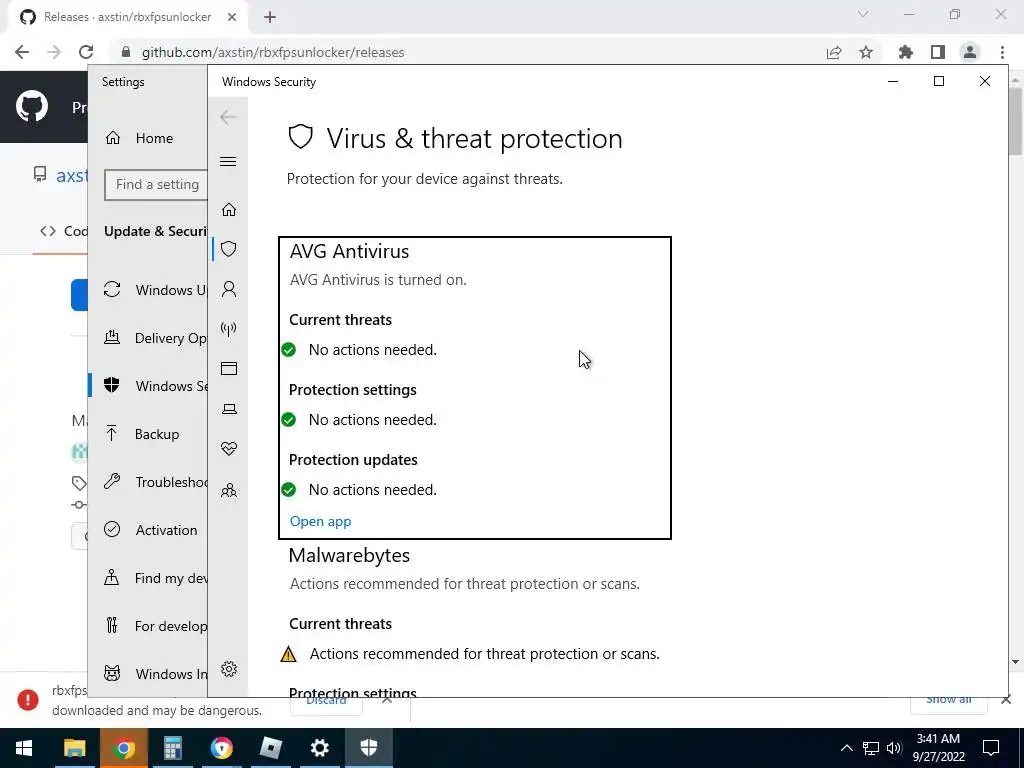Bookmark this page with the star icon
This screenshot has height=768, width=1024.
click(x=866, y=52)
